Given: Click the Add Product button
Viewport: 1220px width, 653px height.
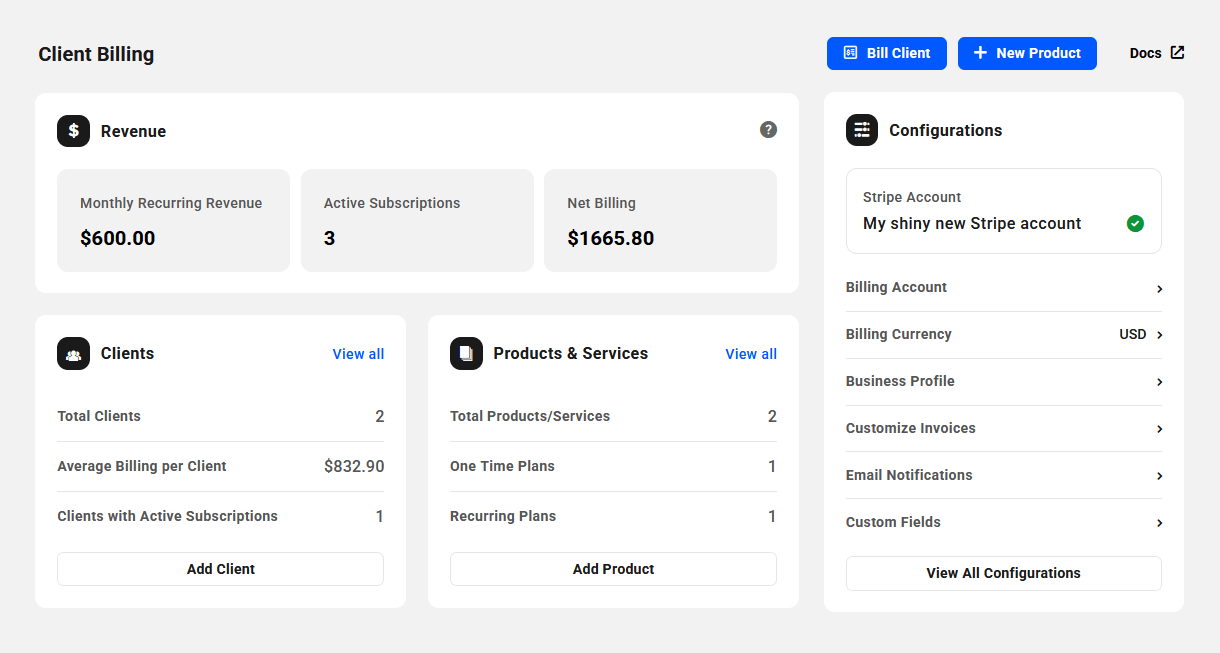Looking at the screenshot, I should point(613,569).
